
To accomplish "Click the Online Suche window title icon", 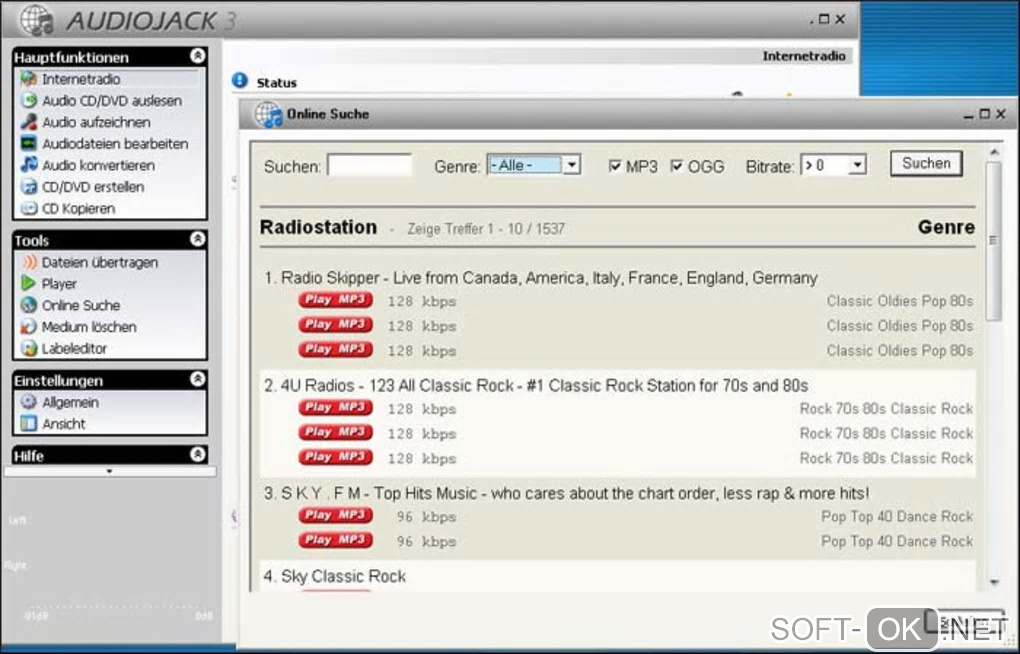I will [267, 115].
